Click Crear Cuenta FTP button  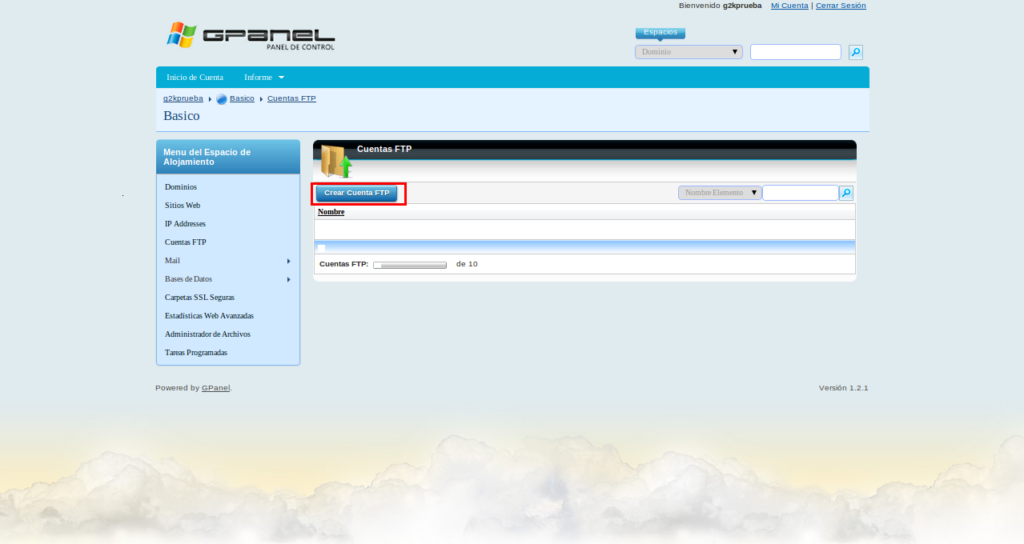(357, 193)
